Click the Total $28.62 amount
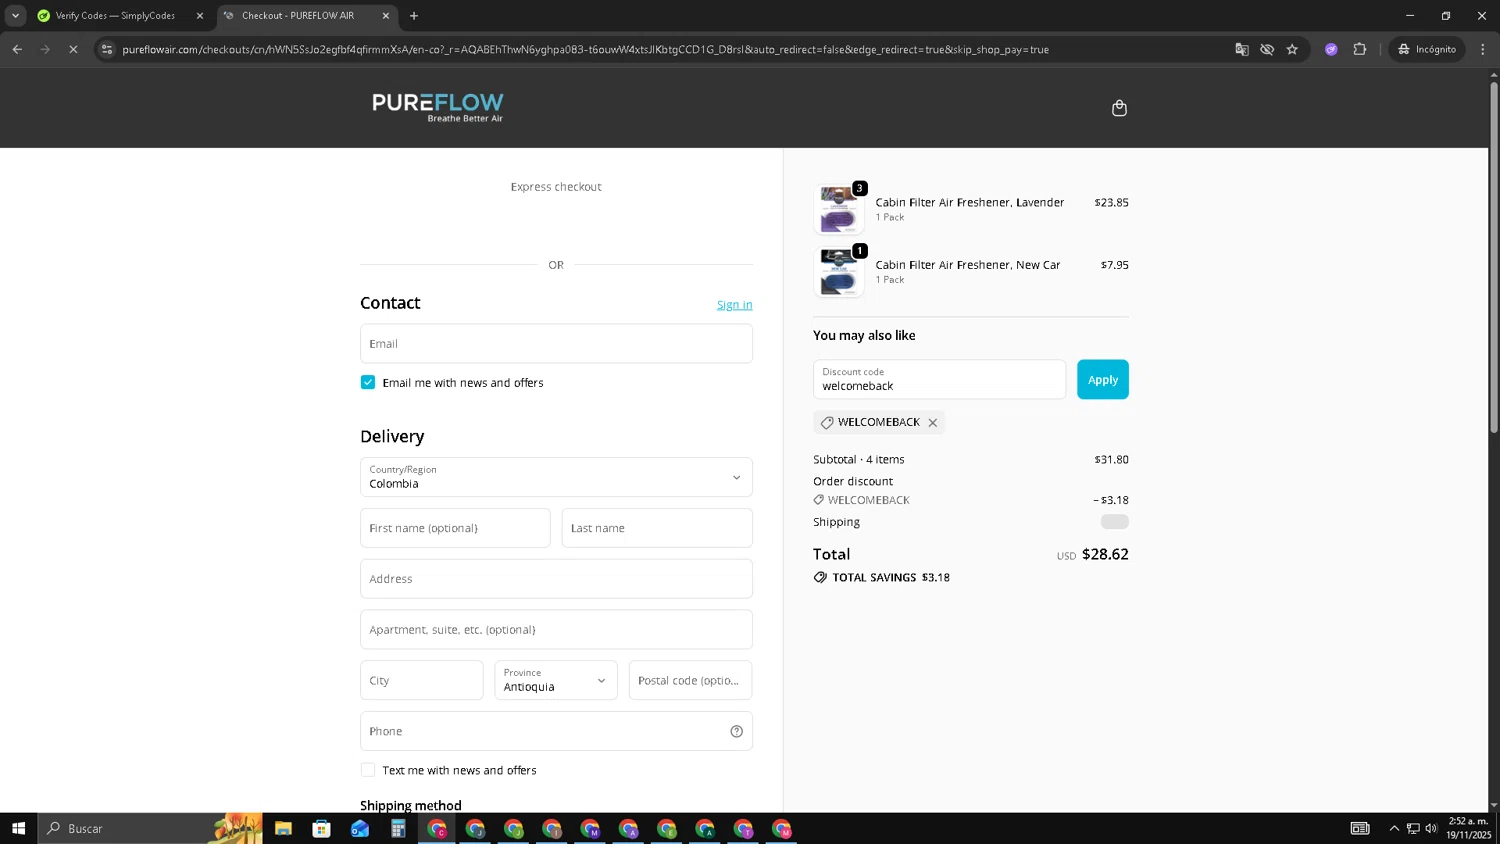The width and height of the screenshot is (1500, 844). [x=1105, y=554]
